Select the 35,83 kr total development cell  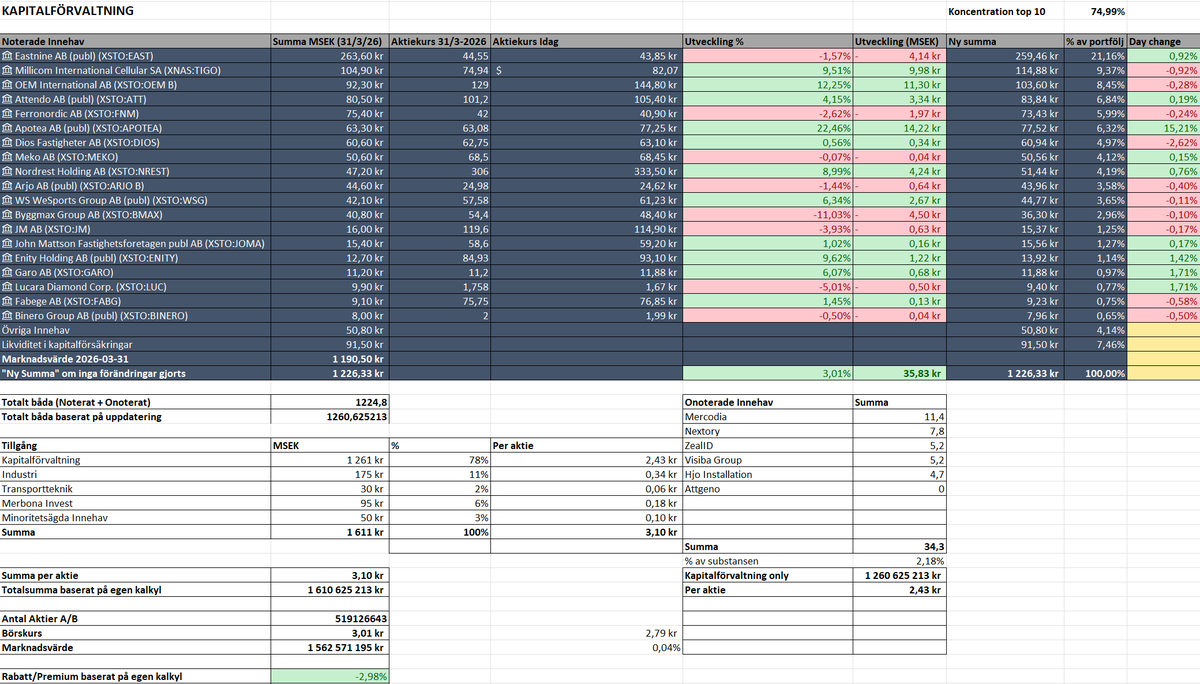(899, 373)
